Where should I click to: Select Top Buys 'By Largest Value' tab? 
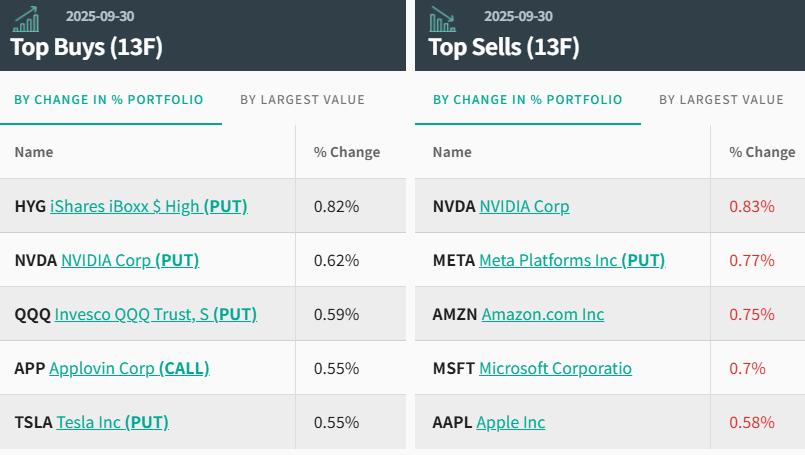coord(302,100)
